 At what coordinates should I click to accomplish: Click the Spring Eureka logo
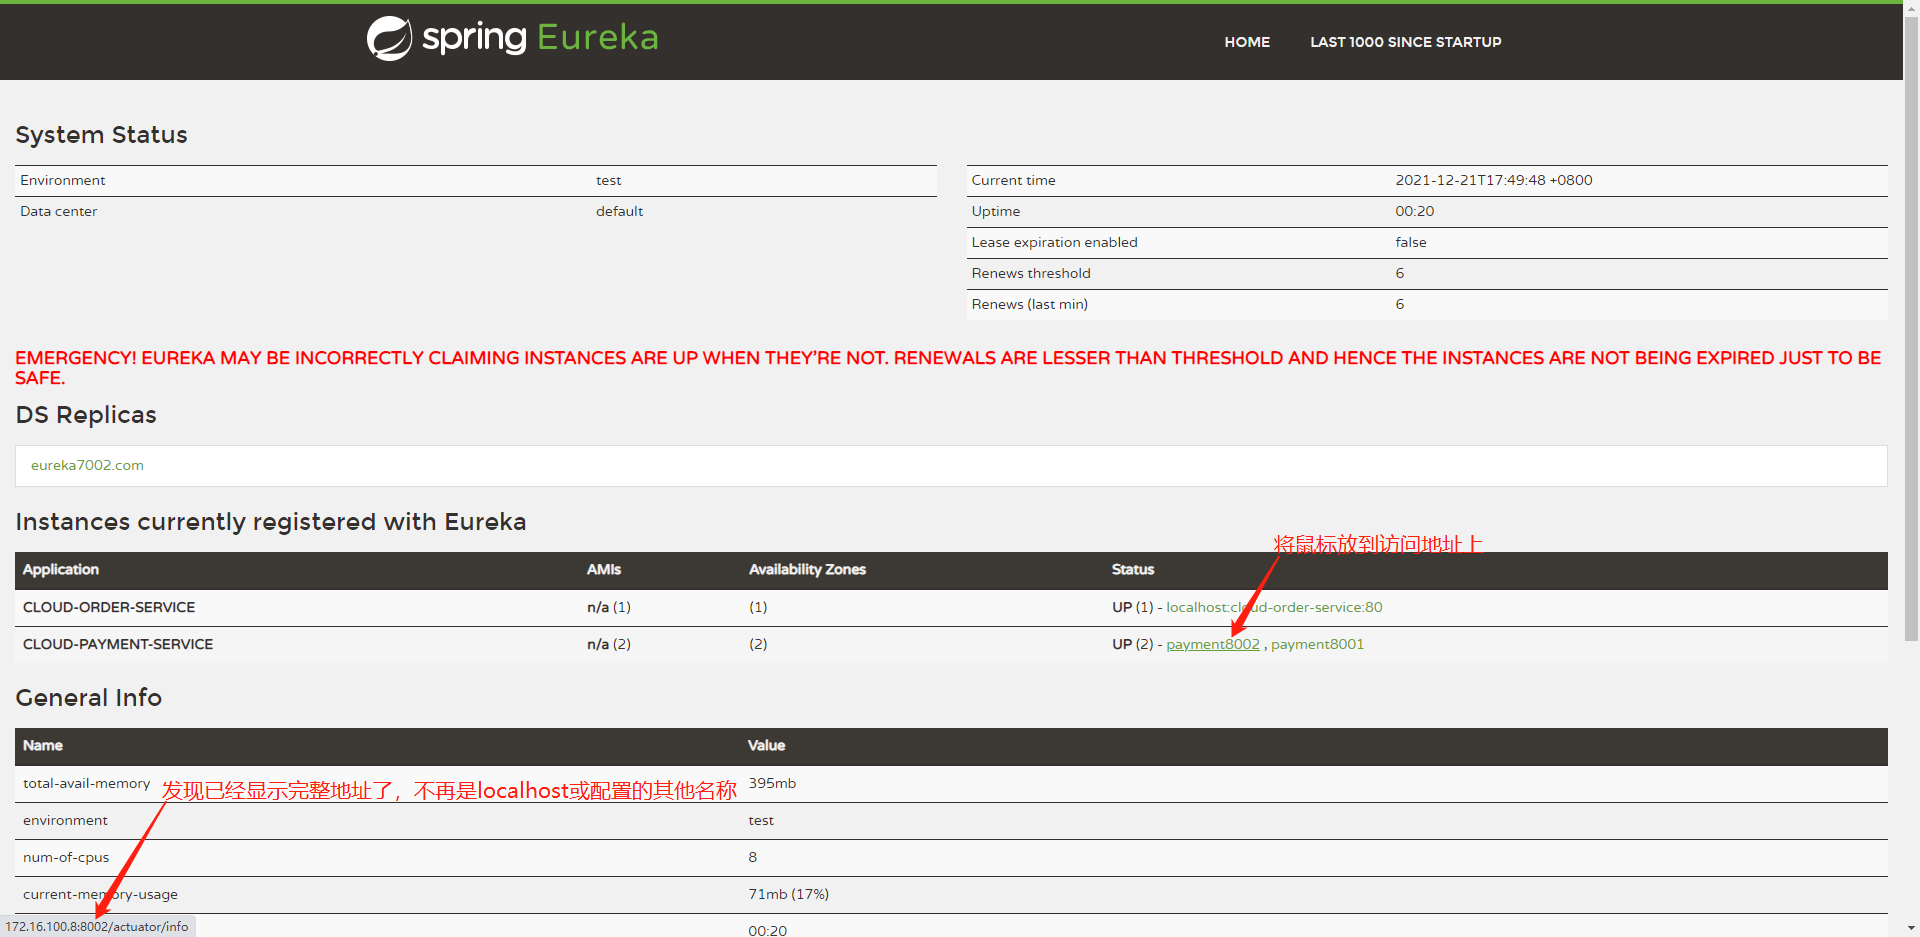coord(513,38)
